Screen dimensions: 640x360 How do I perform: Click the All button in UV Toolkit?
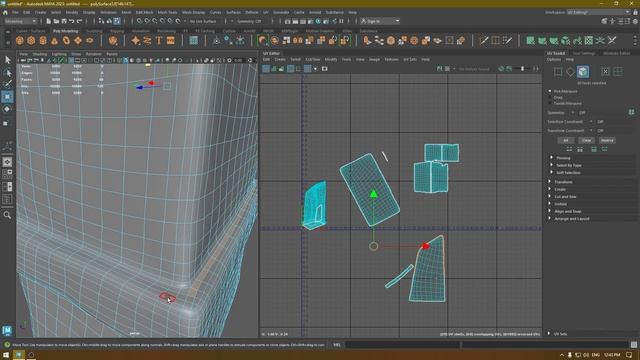[x=566, y=140]
